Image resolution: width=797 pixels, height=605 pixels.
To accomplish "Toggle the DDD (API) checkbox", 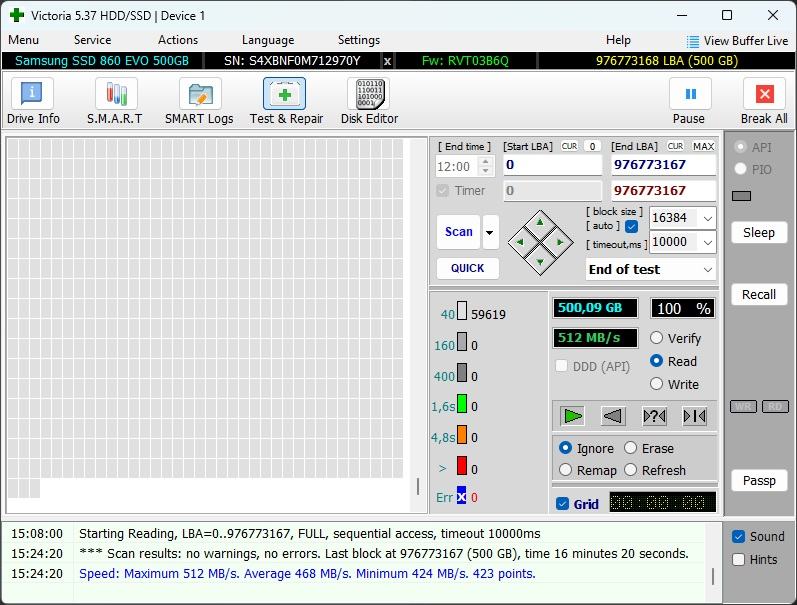I will (x=562, y=366).
